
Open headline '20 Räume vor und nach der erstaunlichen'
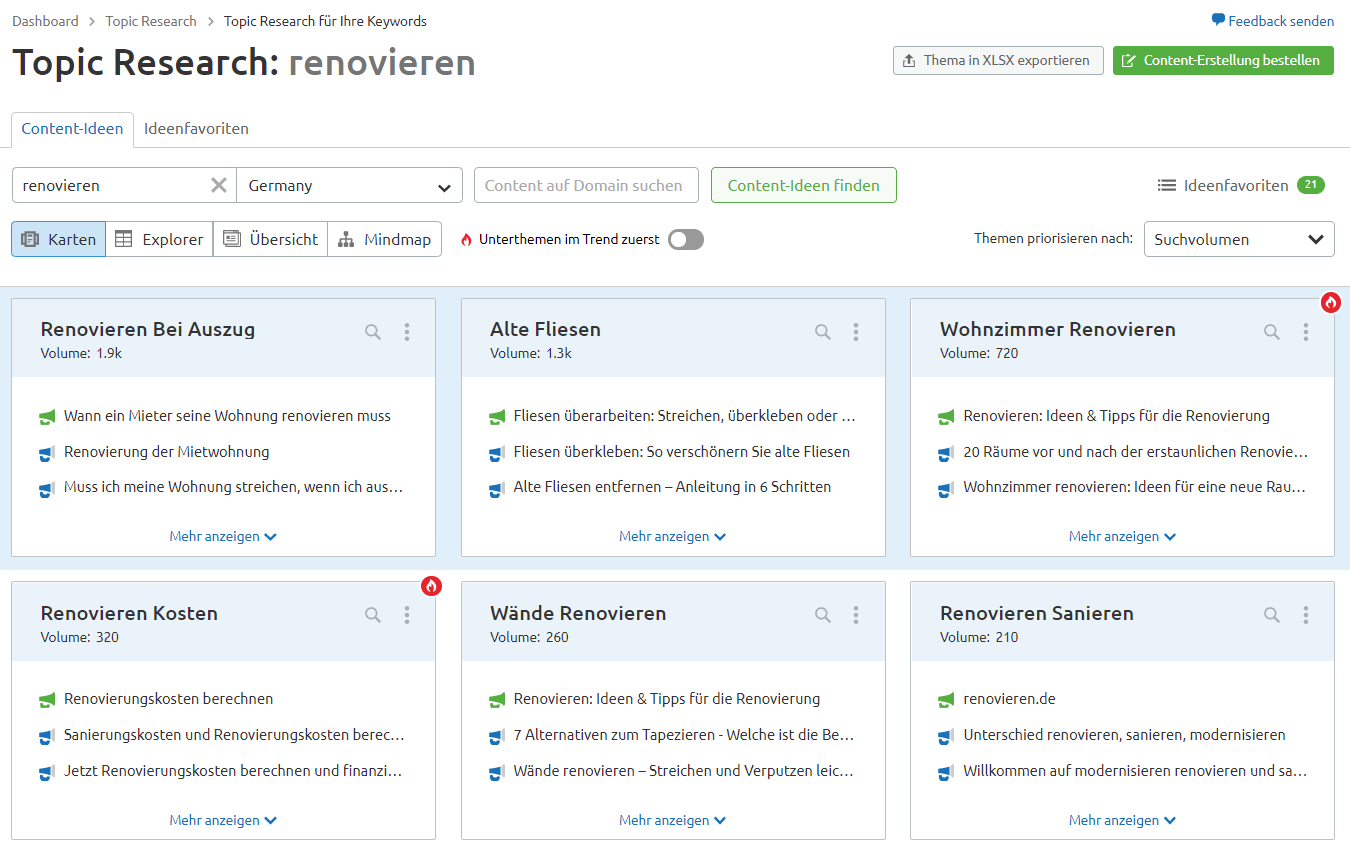(1136, 452)
